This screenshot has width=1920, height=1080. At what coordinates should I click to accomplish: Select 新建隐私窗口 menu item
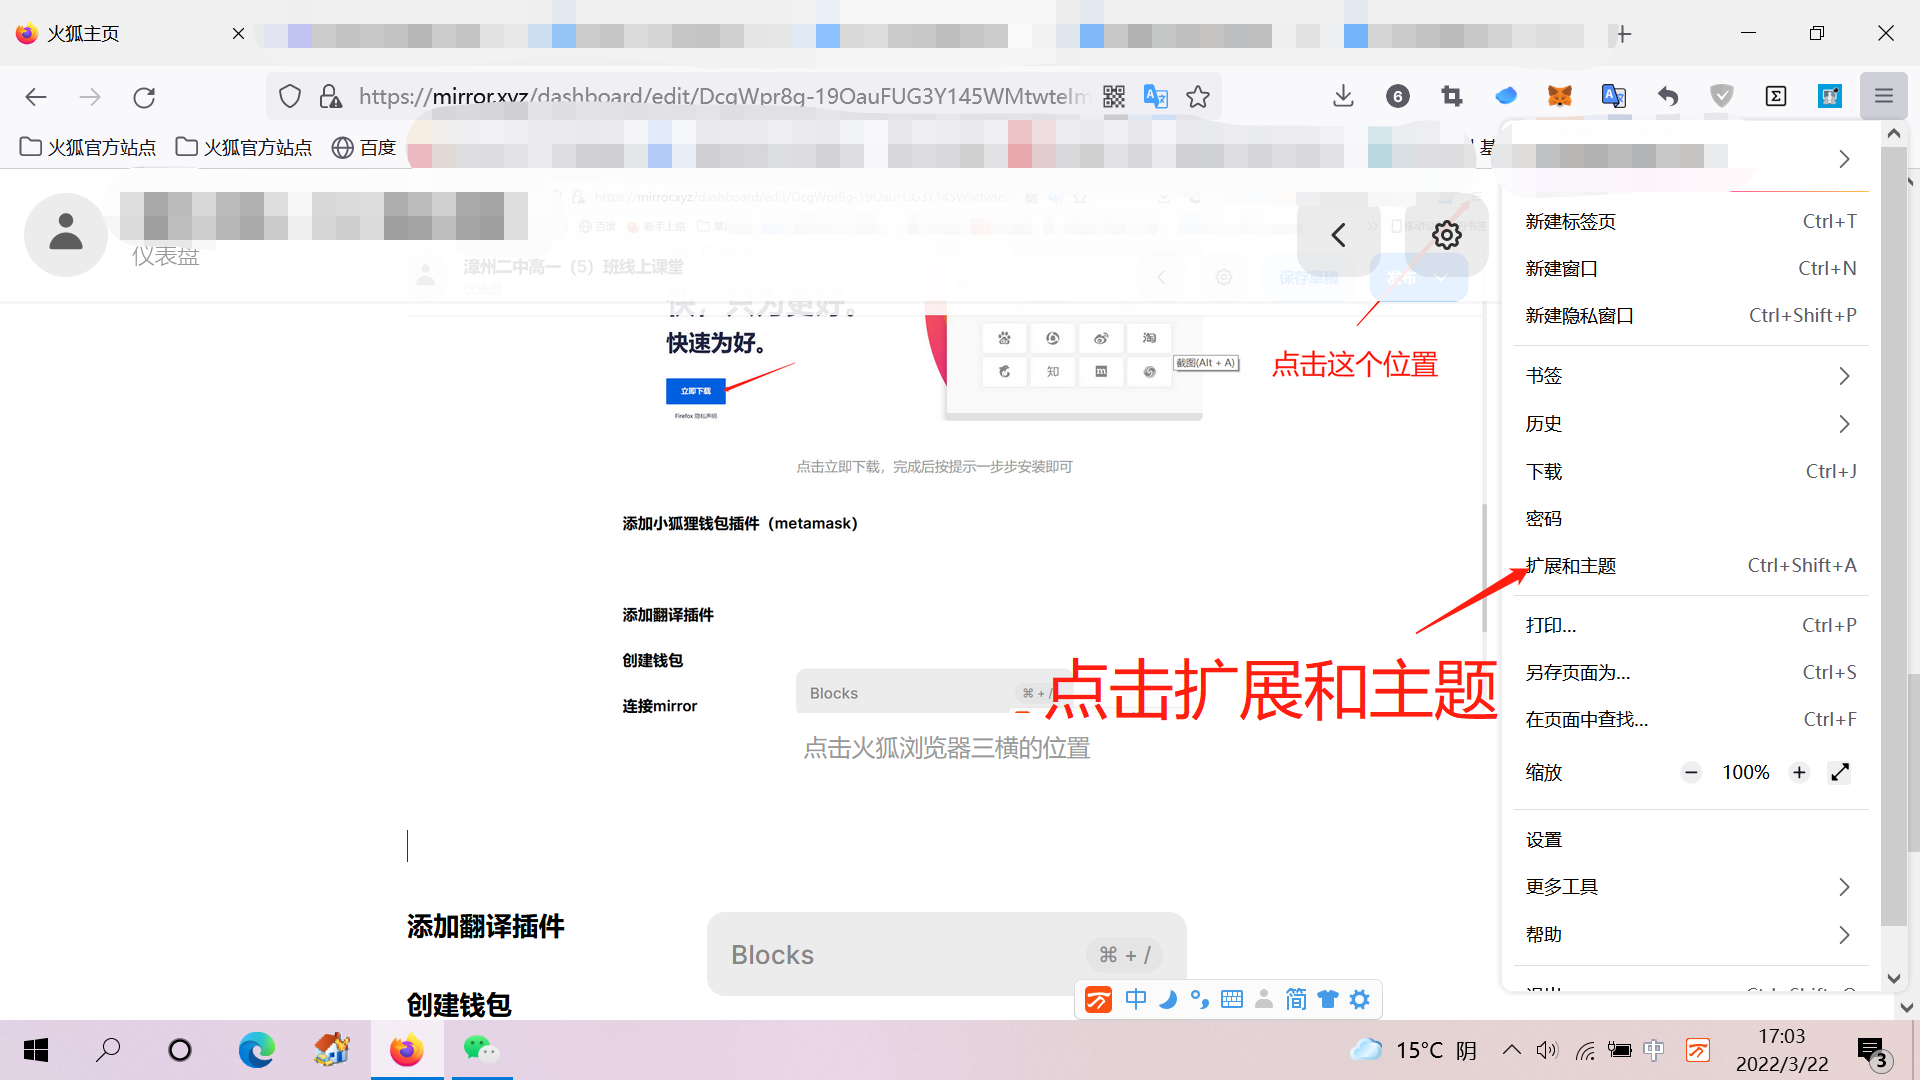click(1690, 315)
